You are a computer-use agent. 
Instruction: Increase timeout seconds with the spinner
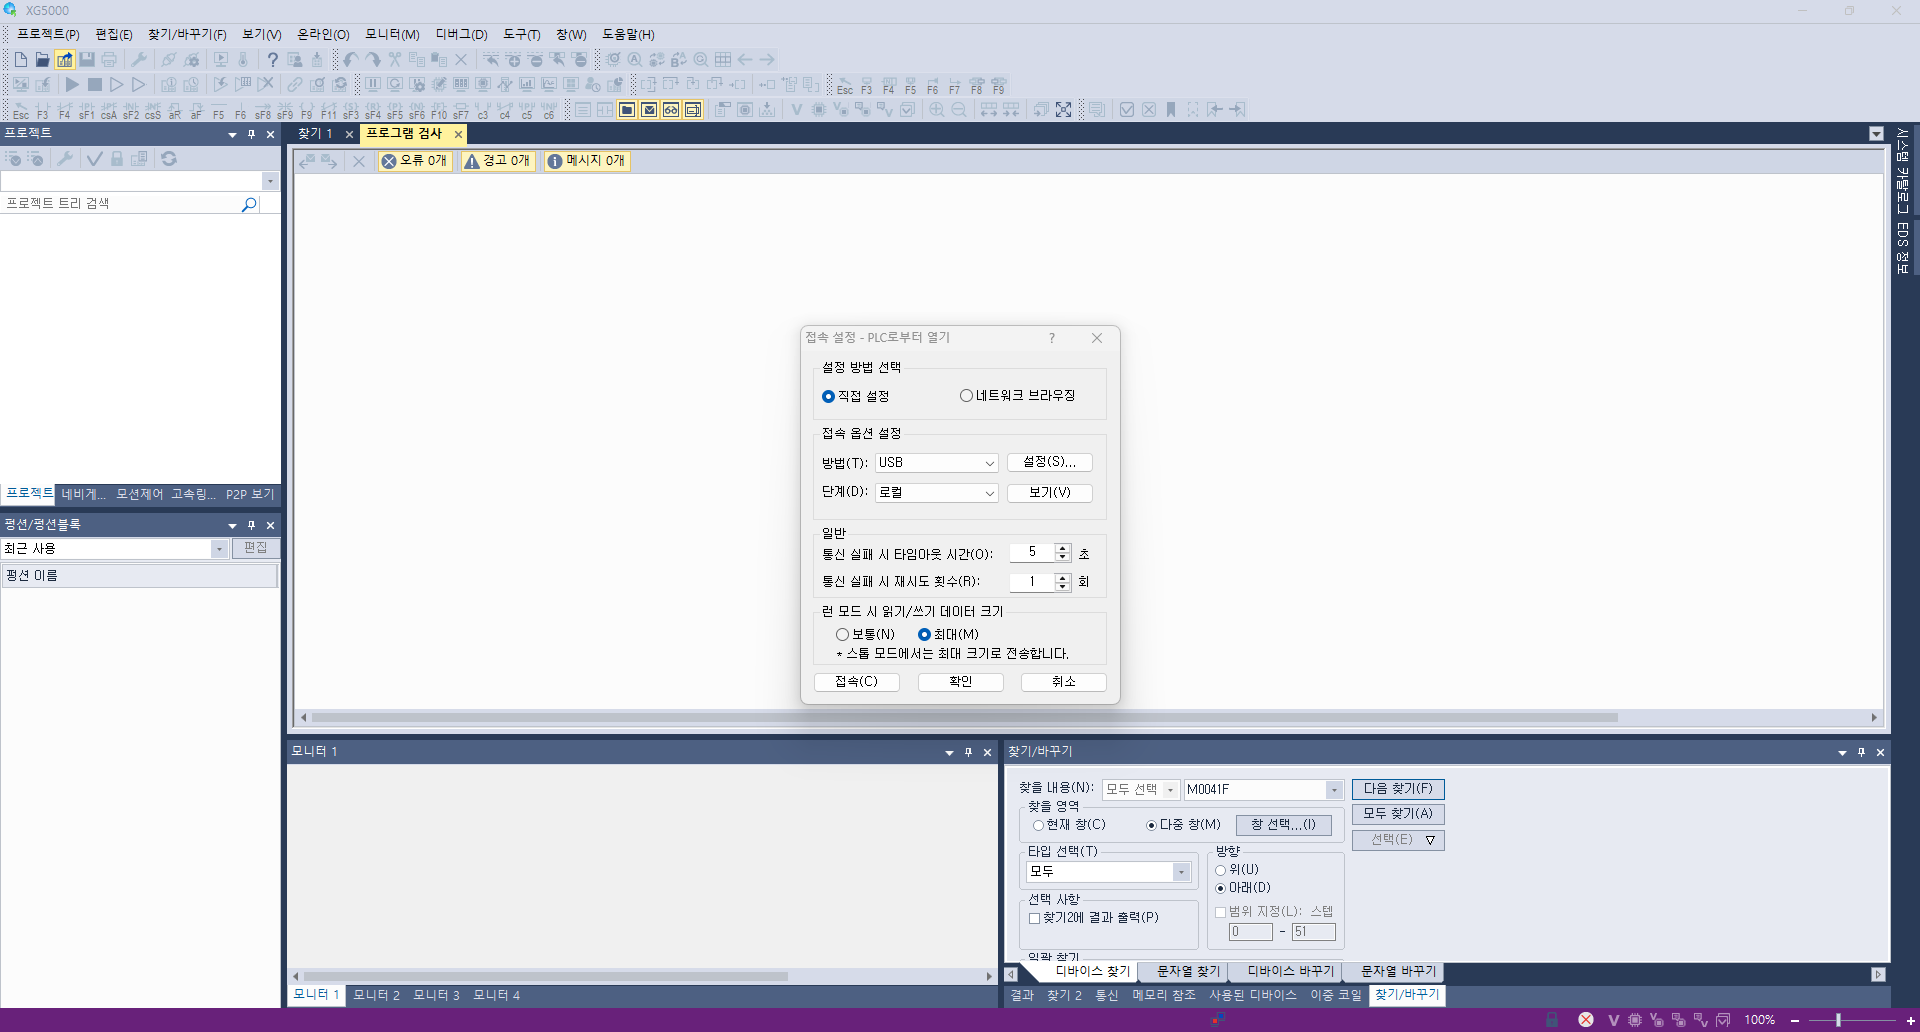[x=1063, y=546]
